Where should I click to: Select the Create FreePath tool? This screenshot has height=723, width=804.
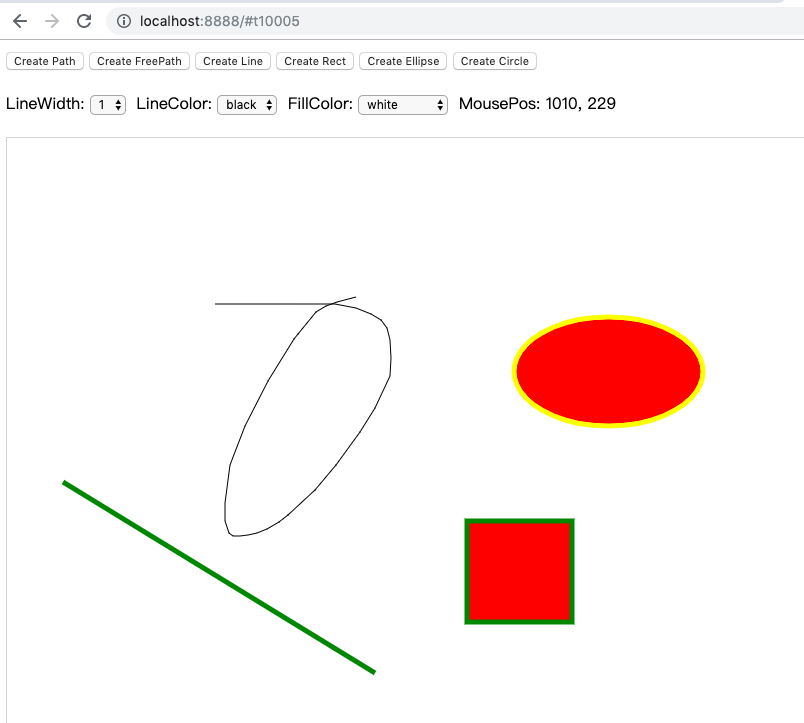click(139, 61)
